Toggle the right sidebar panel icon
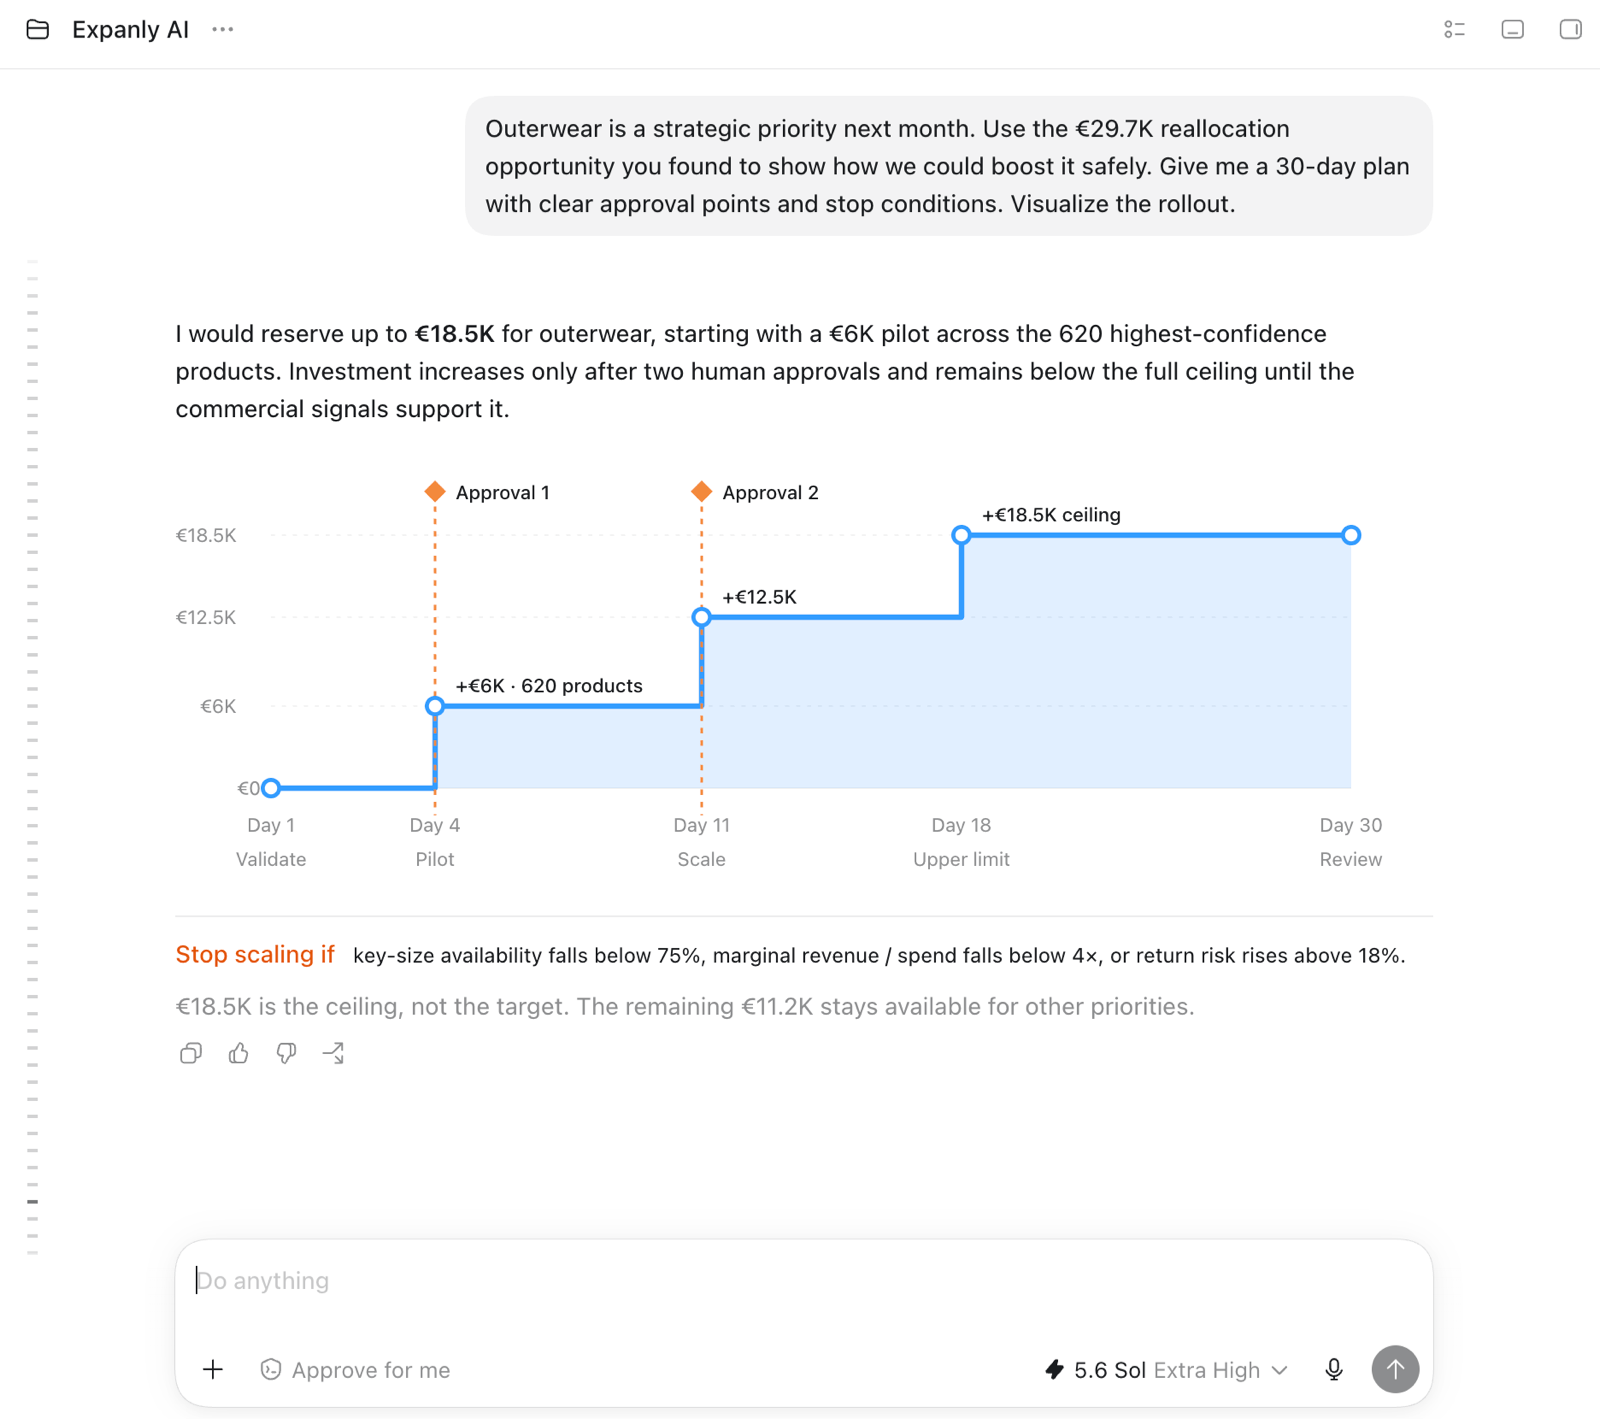 click(x=1571, y=30)
